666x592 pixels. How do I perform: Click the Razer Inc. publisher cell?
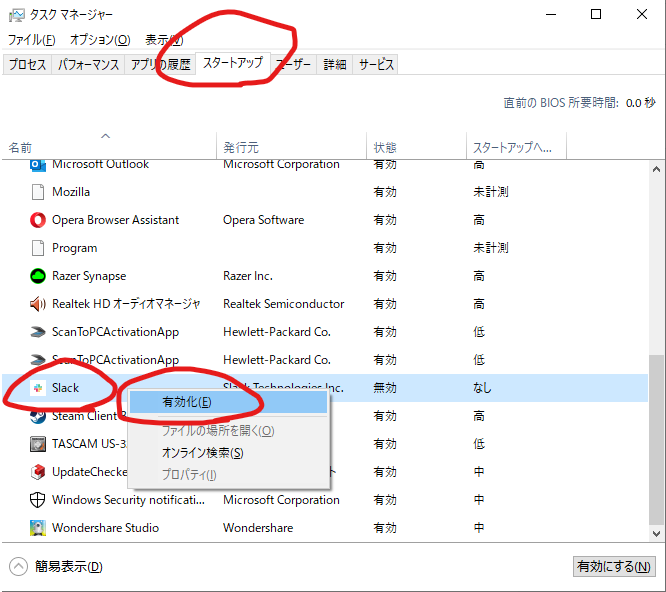(248, 276)
